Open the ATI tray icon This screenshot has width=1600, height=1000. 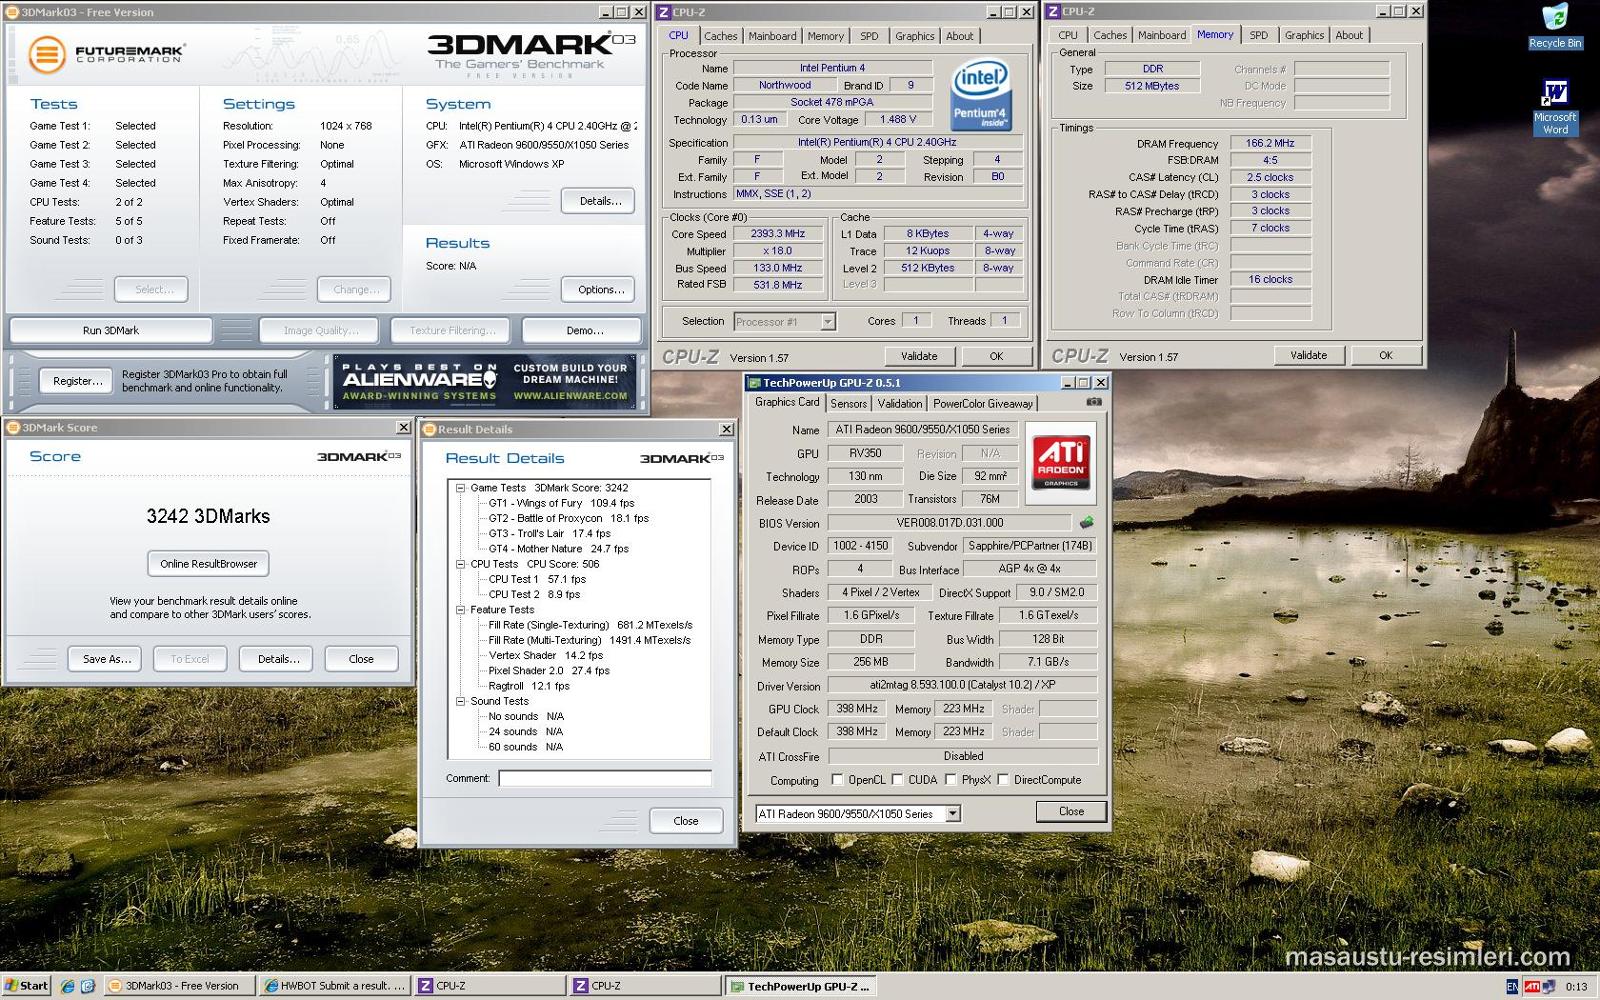pyautogui.click(x=1531, y=987)
